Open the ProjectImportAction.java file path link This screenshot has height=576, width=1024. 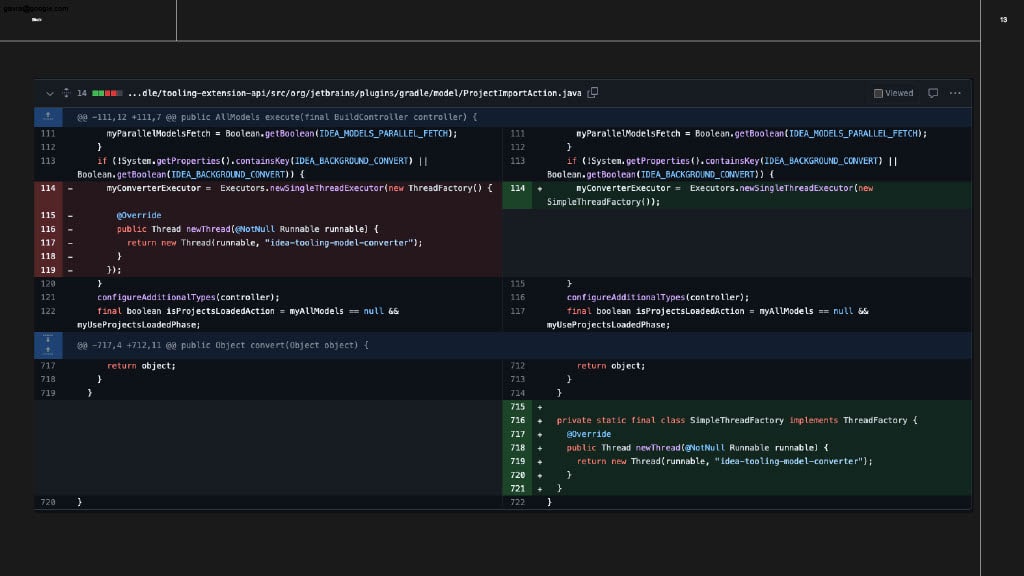coord(355,93)
